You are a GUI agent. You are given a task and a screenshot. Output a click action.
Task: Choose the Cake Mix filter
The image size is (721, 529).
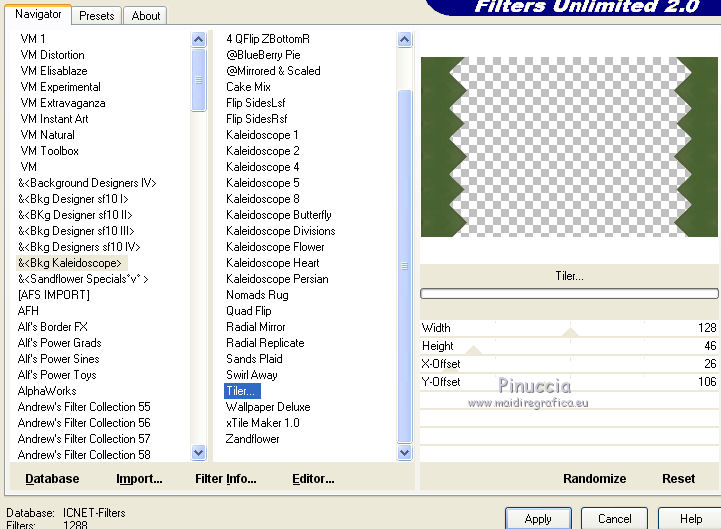(248, 87)
